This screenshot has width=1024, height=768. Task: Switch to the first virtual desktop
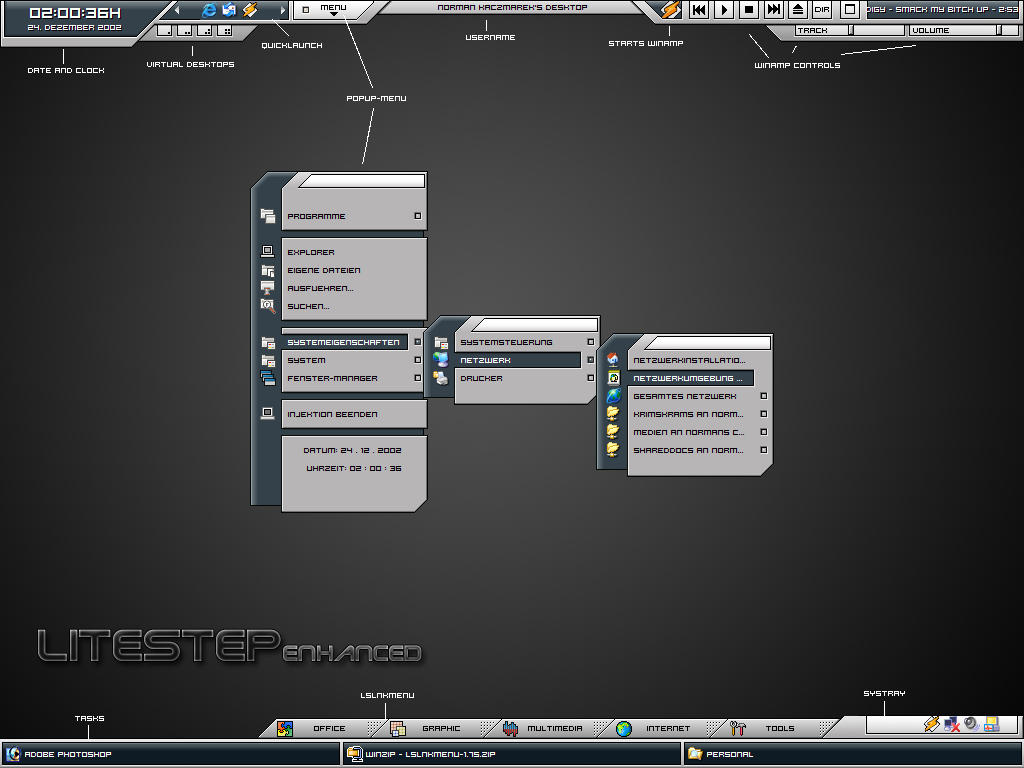[165, 31]
